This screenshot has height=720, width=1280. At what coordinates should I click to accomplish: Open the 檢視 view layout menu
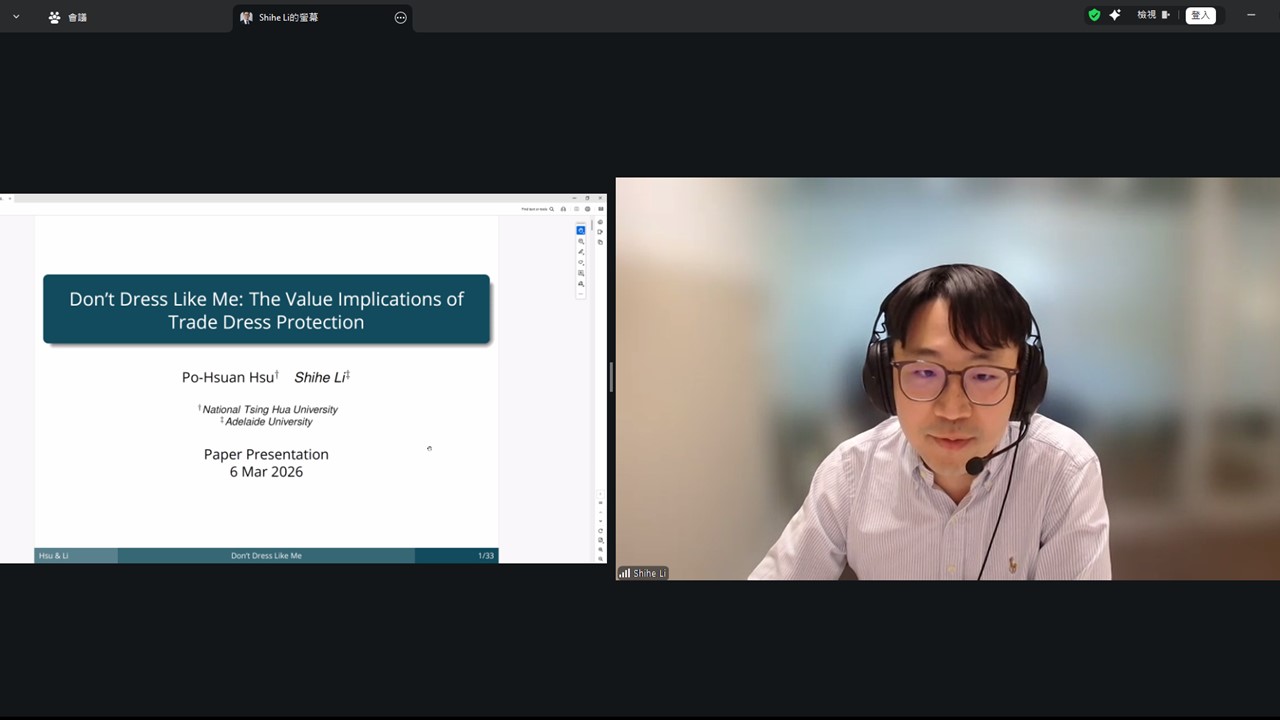(1152, 15)
